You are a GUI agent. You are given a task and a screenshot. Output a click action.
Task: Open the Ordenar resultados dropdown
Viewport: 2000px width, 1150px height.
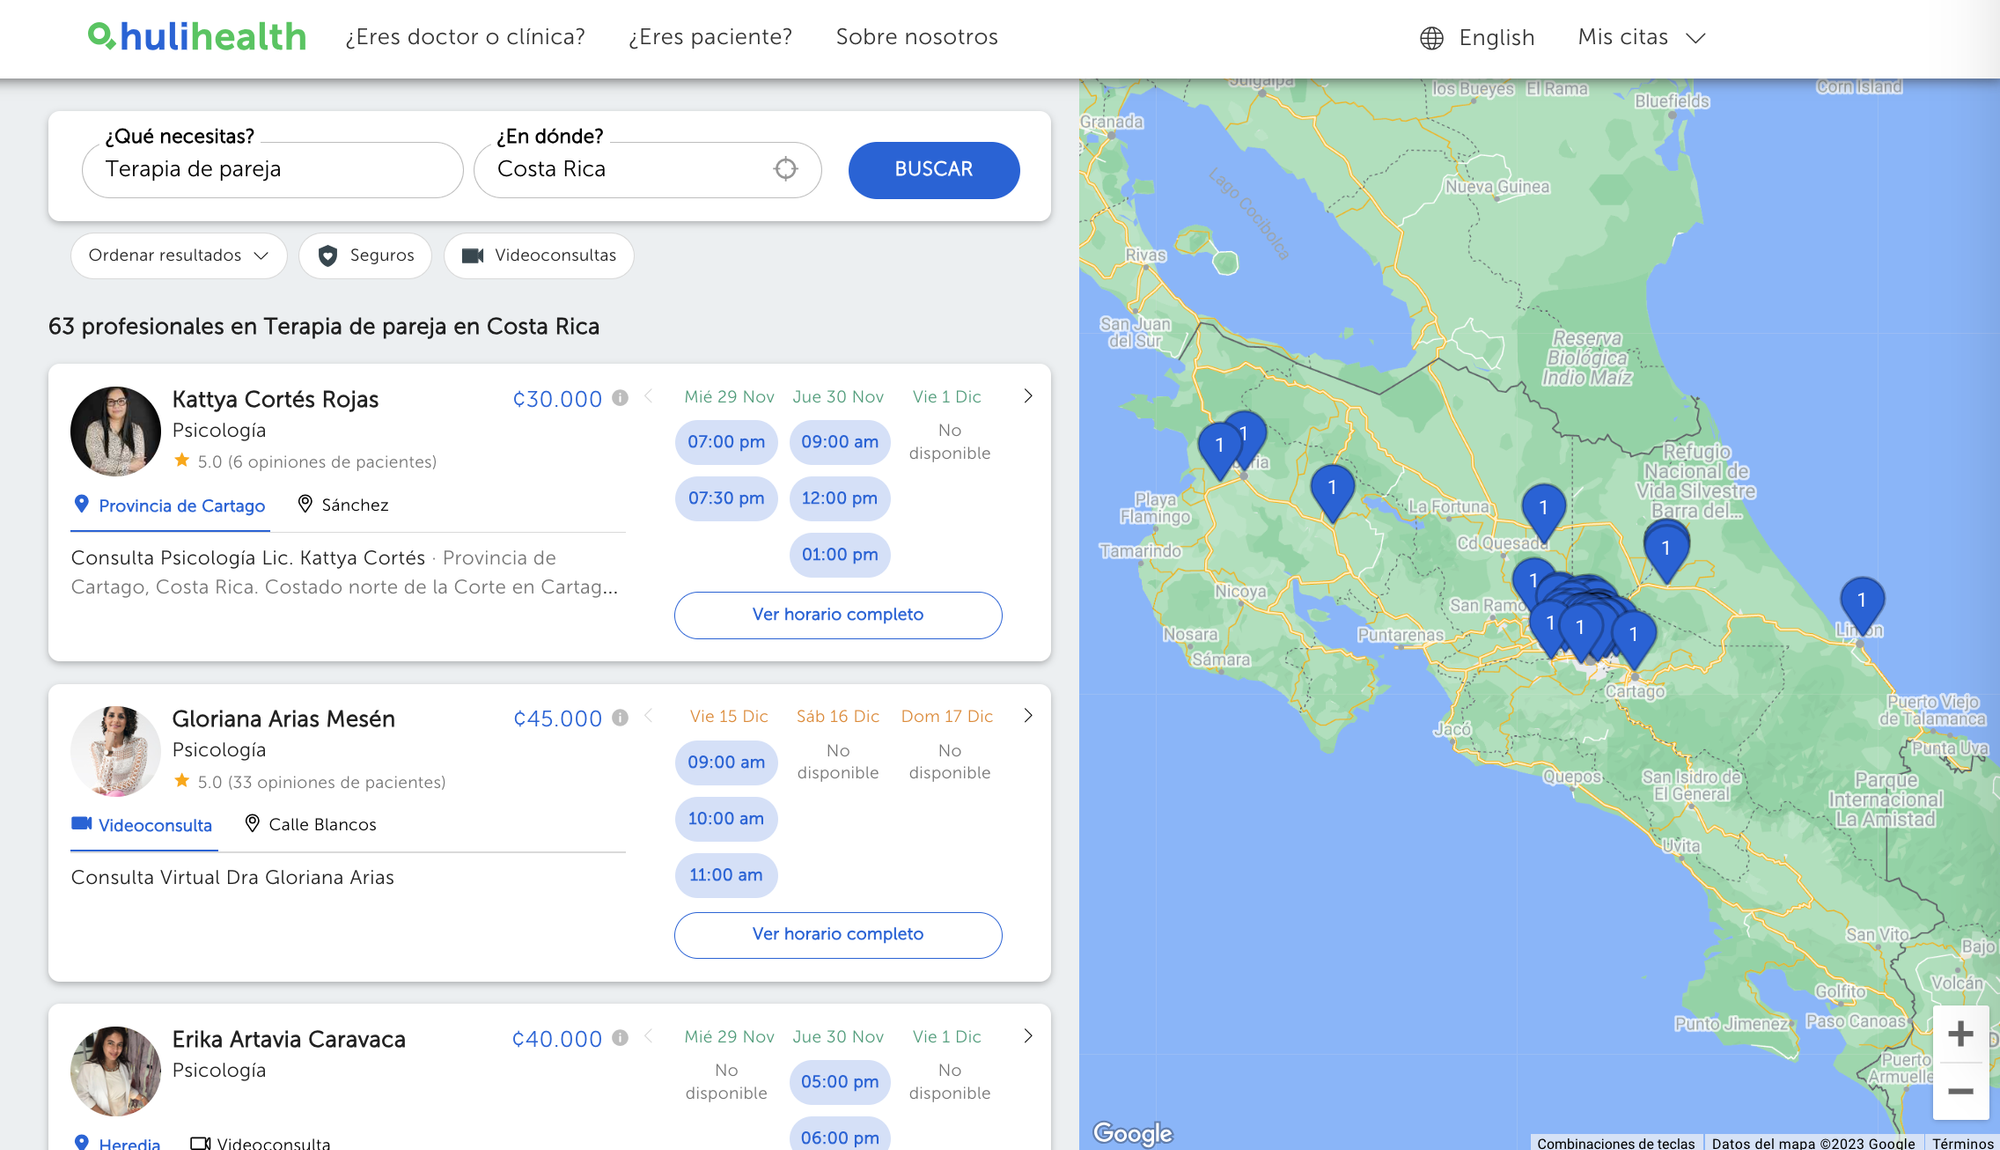(x=178, y=256)
